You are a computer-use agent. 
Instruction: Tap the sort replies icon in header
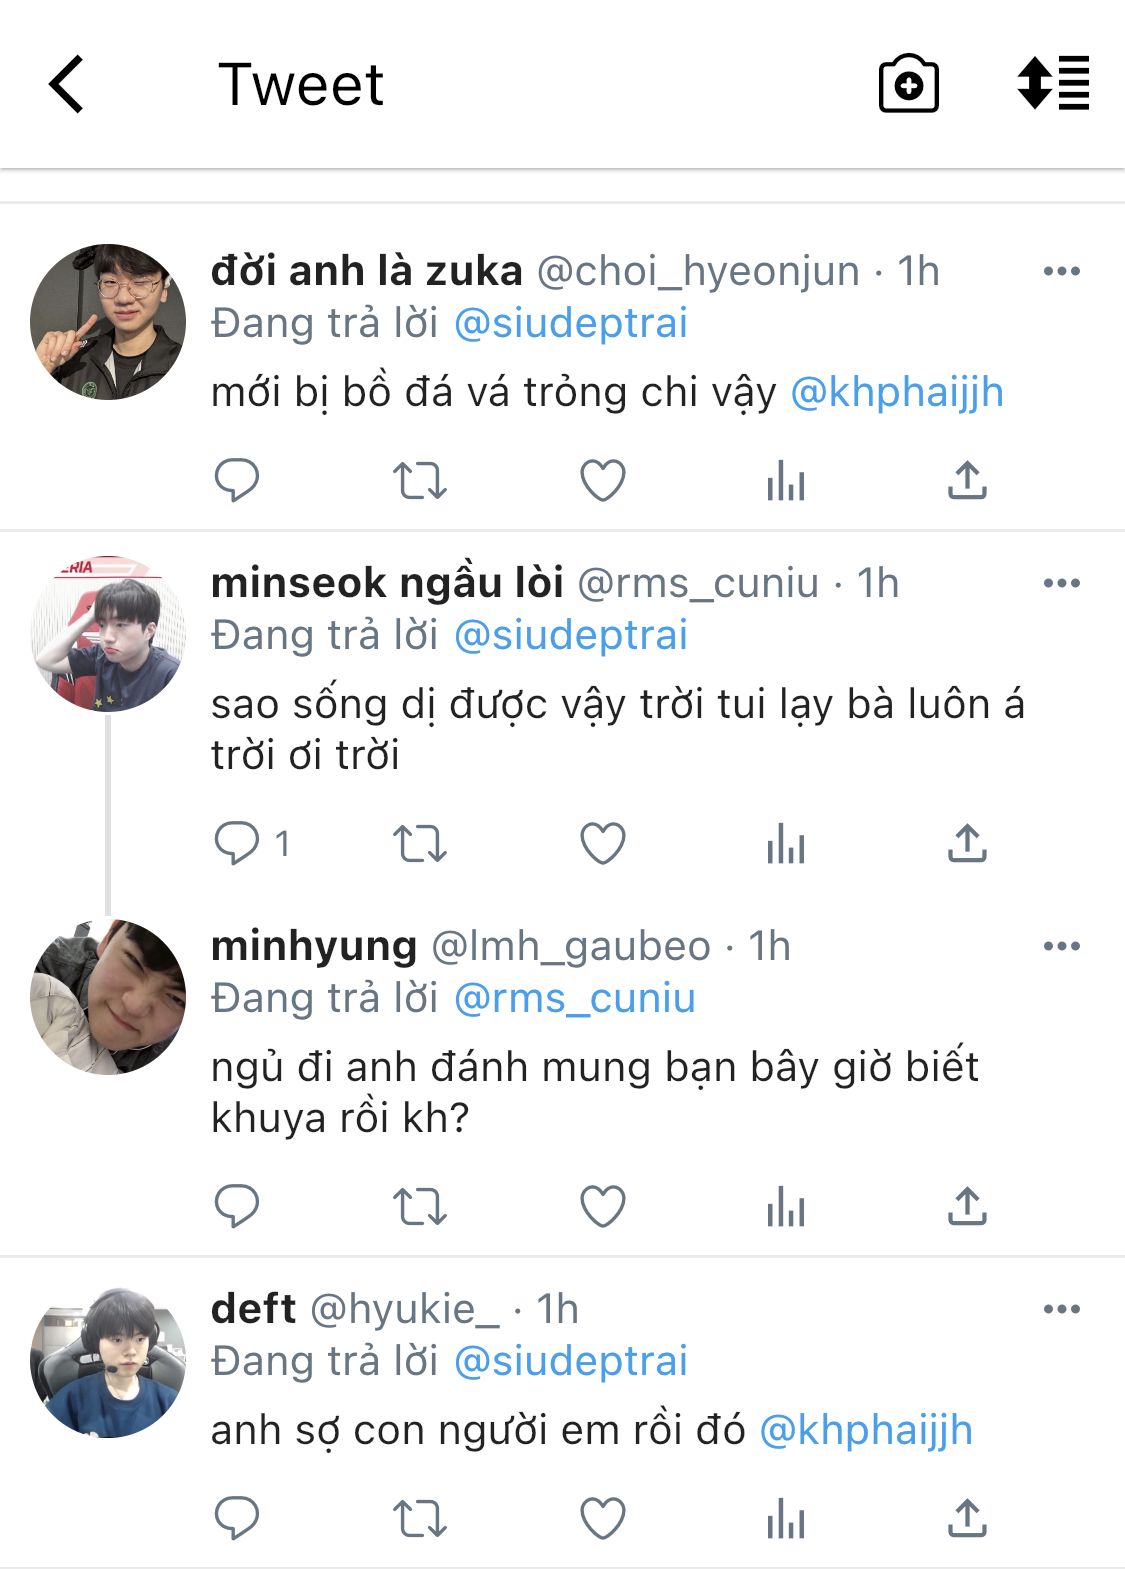tap(1053, 83)
